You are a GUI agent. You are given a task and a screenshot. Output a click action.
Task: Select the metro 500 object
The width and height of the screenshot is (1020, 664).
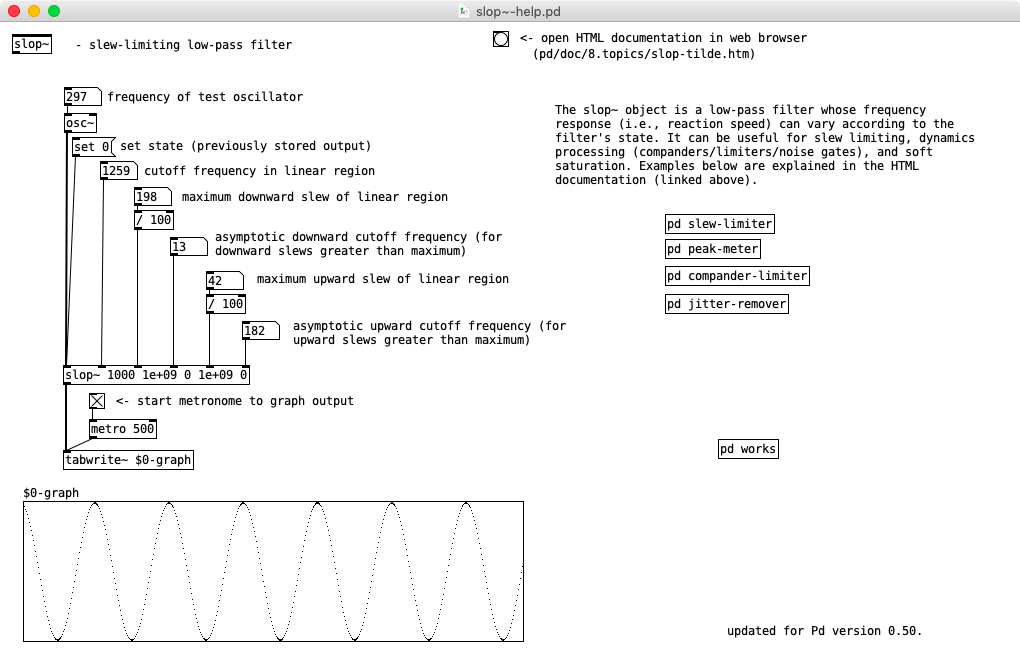(122, 430)
